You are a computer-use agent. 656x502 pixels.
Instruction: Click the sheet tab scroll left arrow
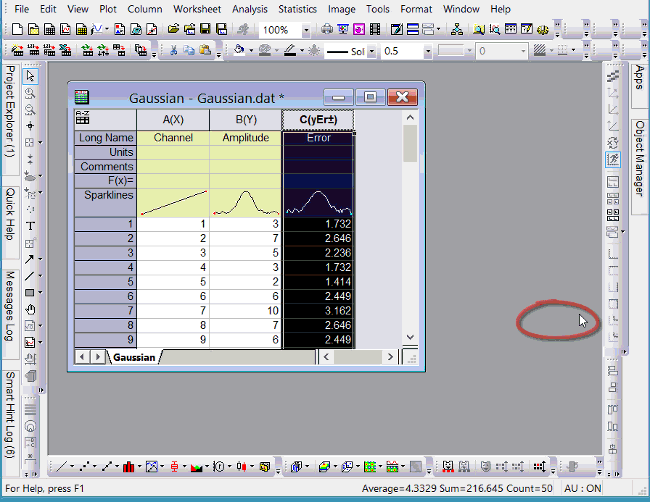(82, 357)
